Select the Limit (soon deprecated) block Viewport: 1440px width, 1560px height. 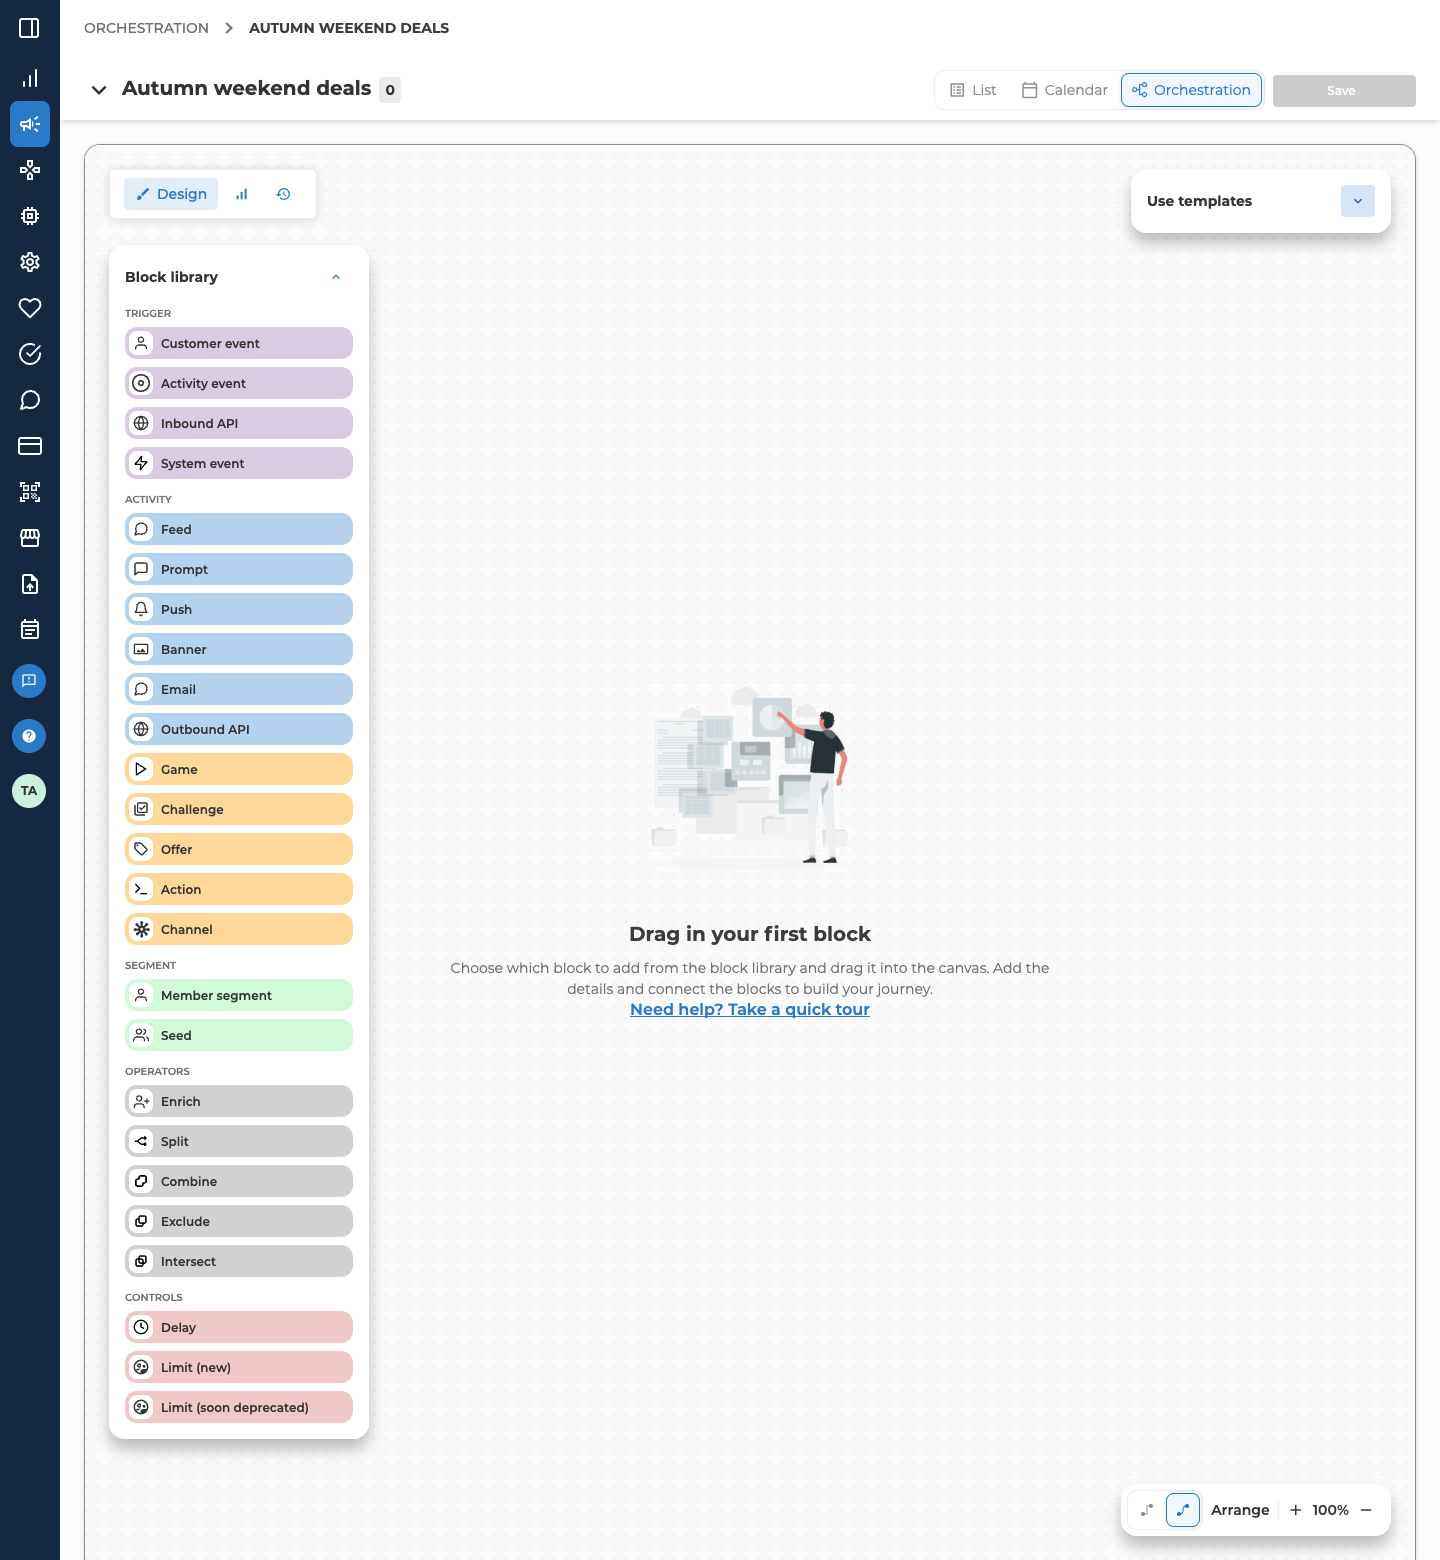click(x=239, y=1407)
